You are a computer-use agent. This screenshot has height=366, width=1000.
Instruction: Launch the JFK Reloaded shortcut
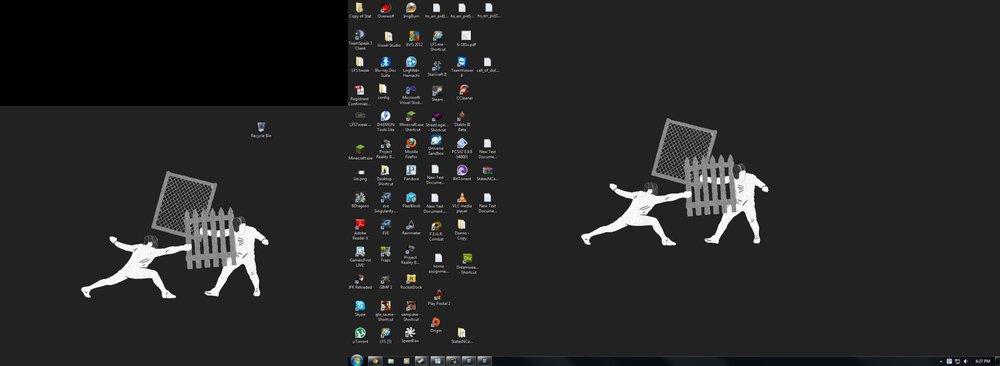coord(360,282)
